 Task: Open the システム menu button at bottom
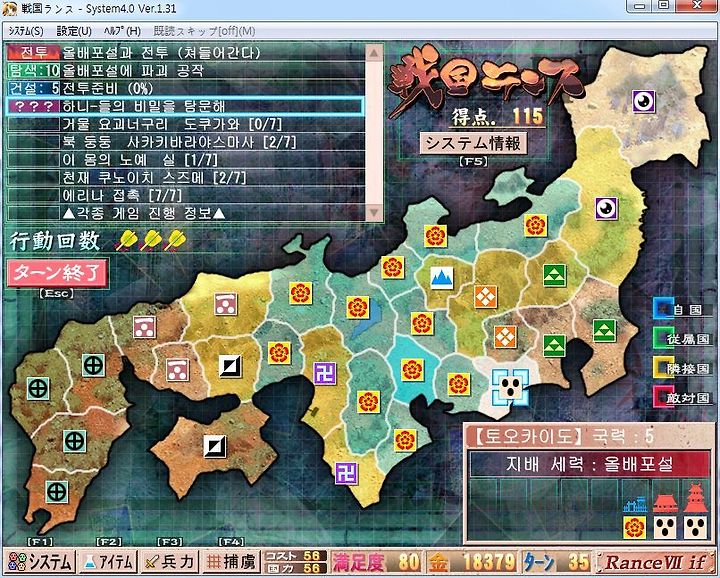tap(40, 562)
